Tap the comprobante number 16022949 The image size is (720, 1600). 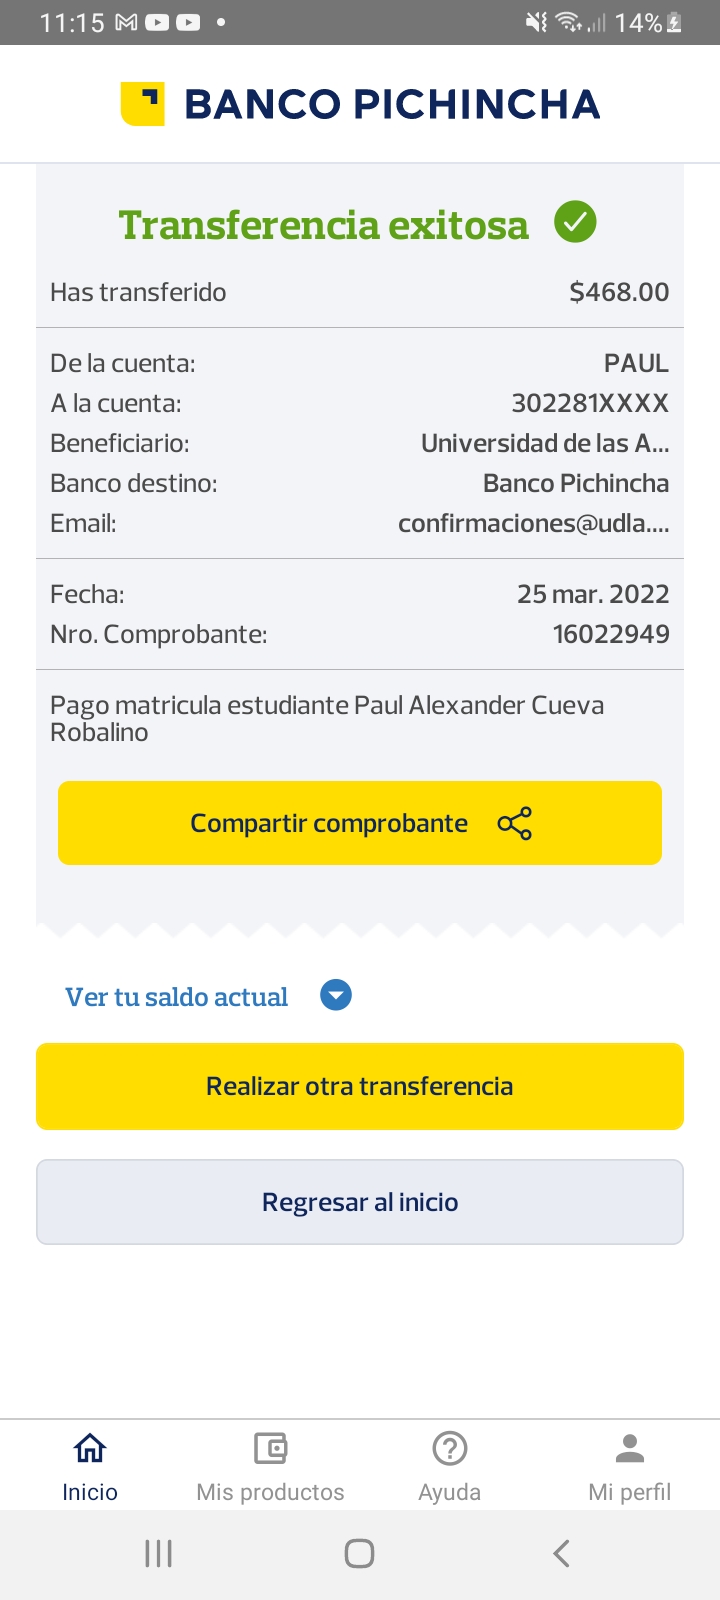(x=611, y=634)
